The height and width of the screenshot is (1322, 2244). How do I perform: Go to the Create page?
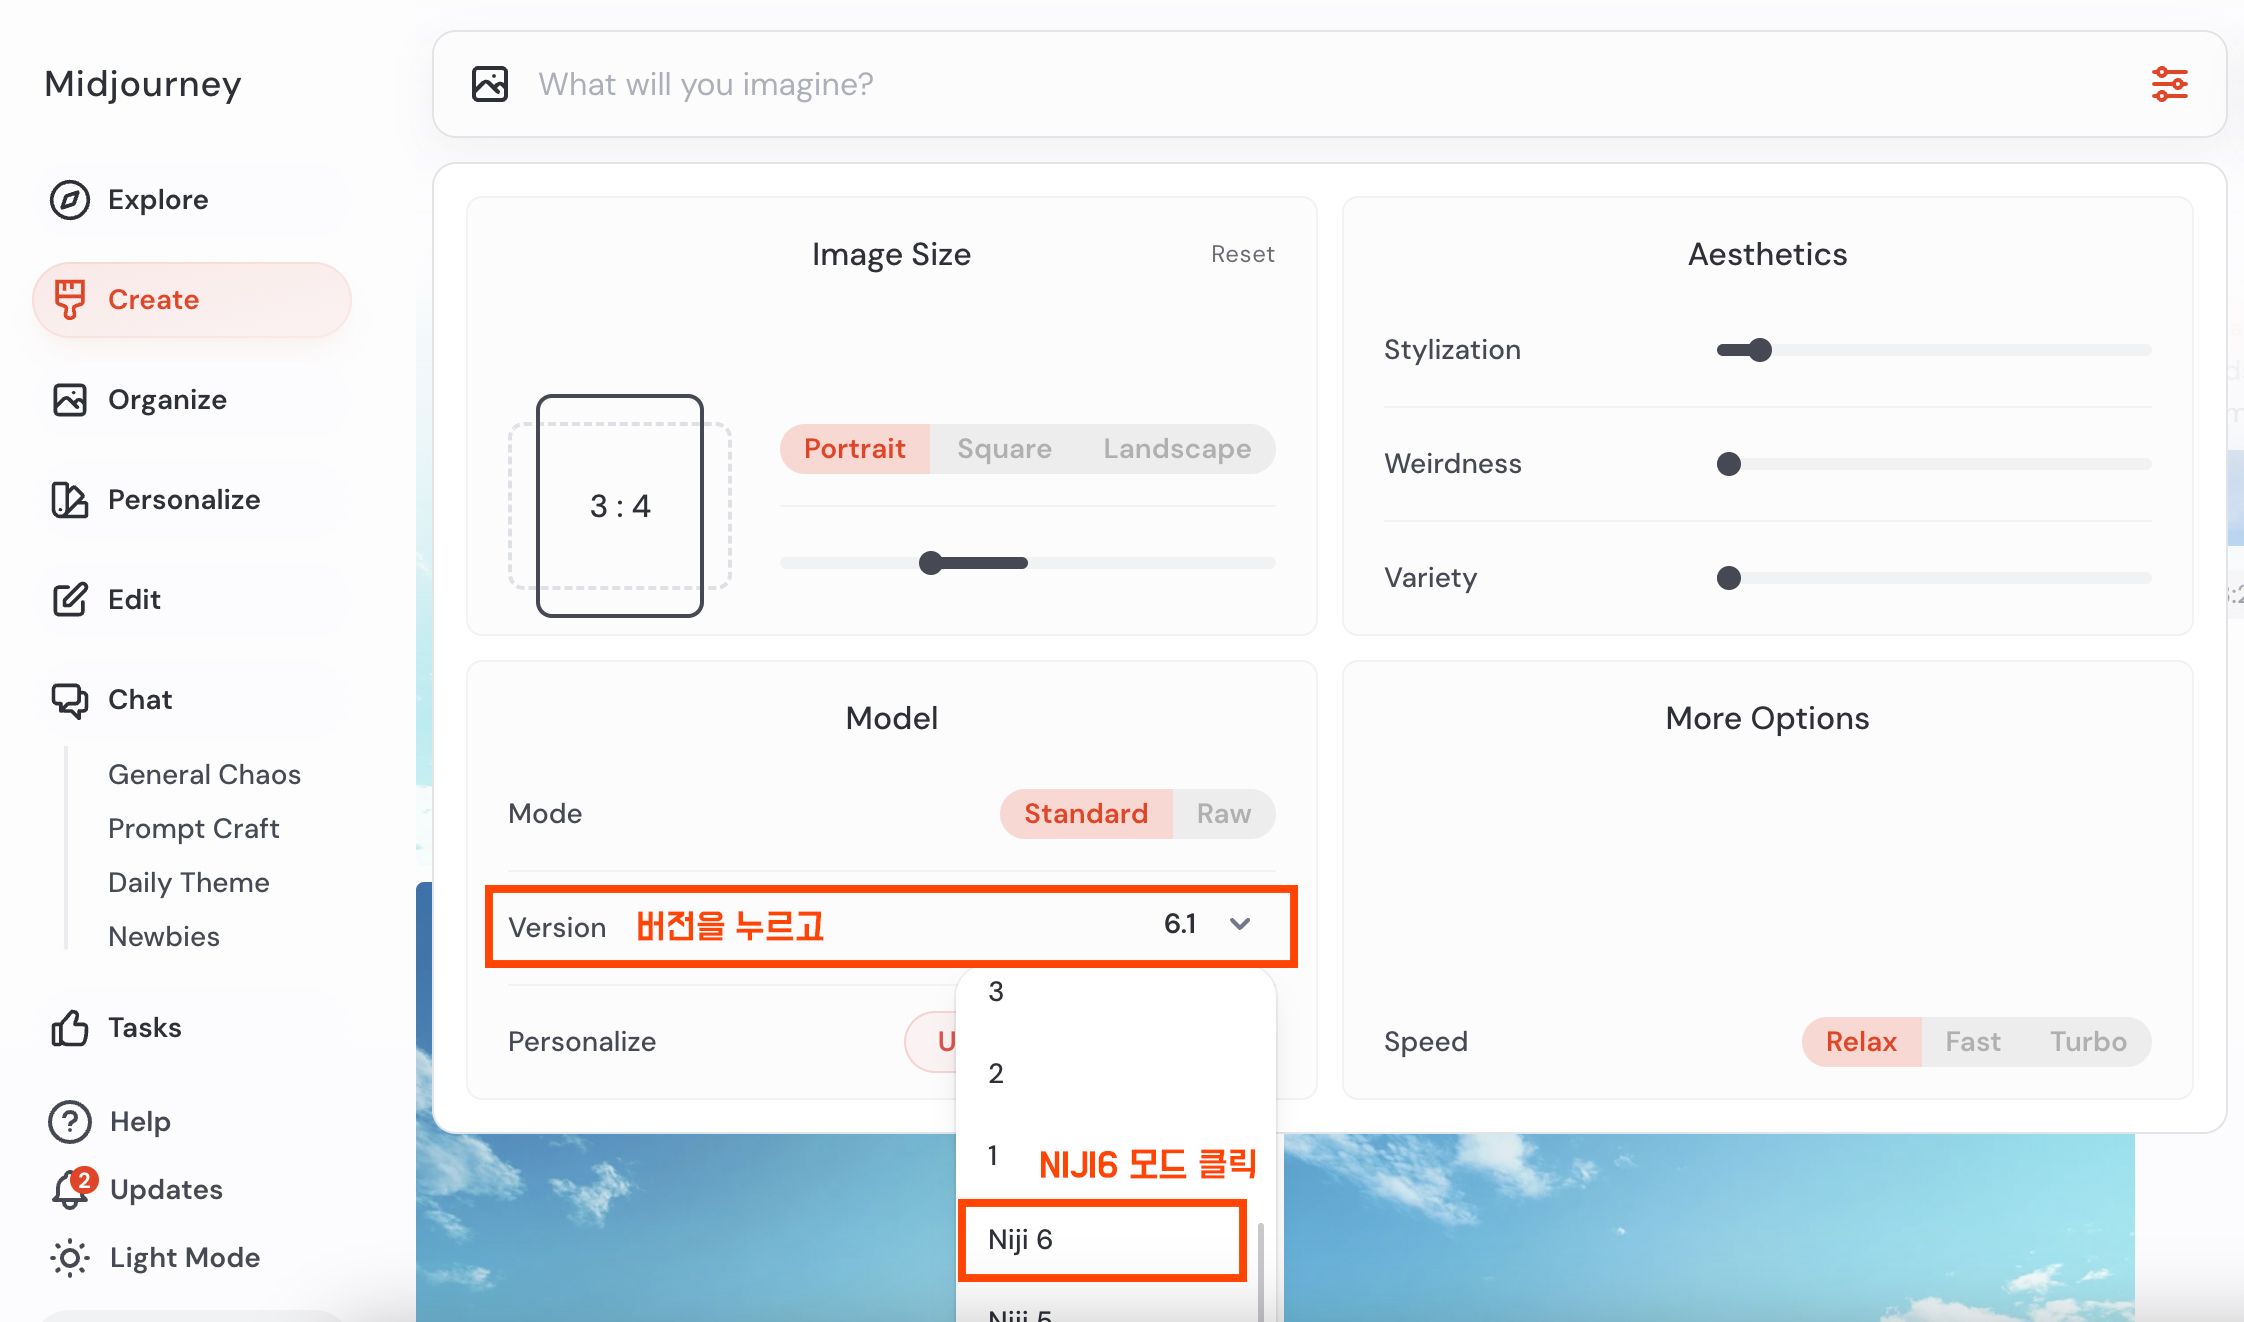point(153,300)
